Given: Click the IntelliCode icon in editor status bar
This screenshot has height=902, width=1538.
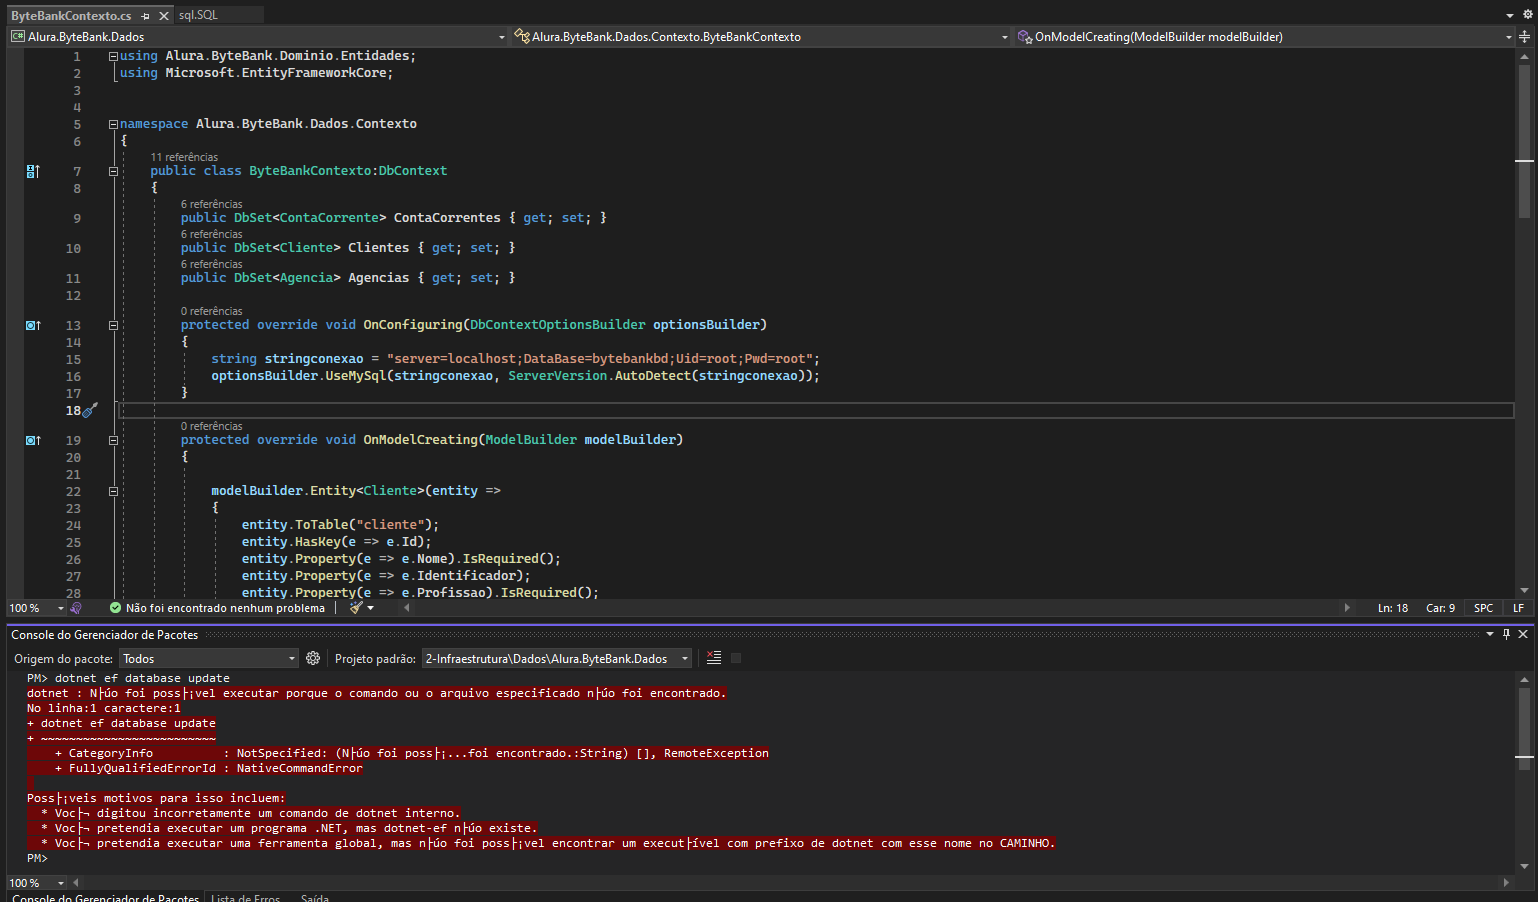Looking at the screenshot, I should point(76,608).
